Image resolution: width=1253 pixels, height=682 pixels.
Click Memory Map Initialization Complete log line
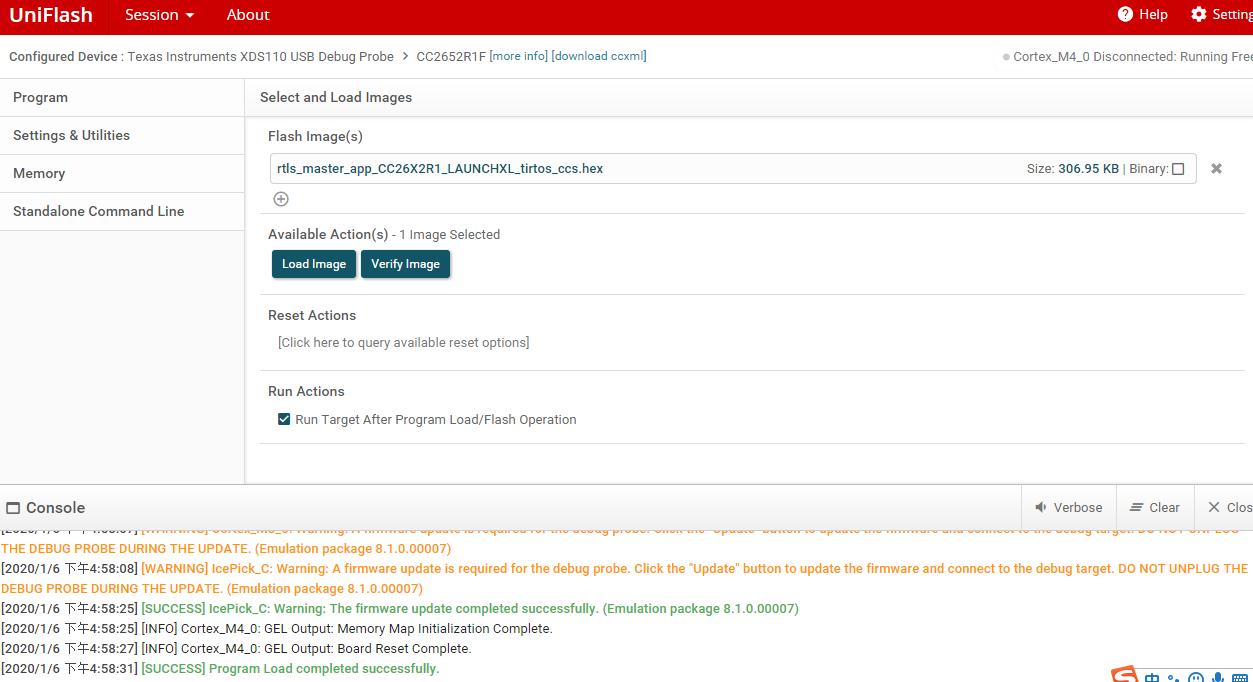pyautogui.click(x=277, y=629)
